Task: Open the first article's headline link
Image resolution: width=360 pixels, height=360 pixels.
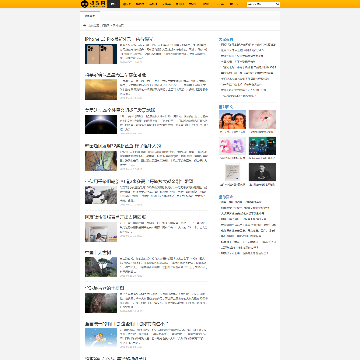Action: [119, 39]
